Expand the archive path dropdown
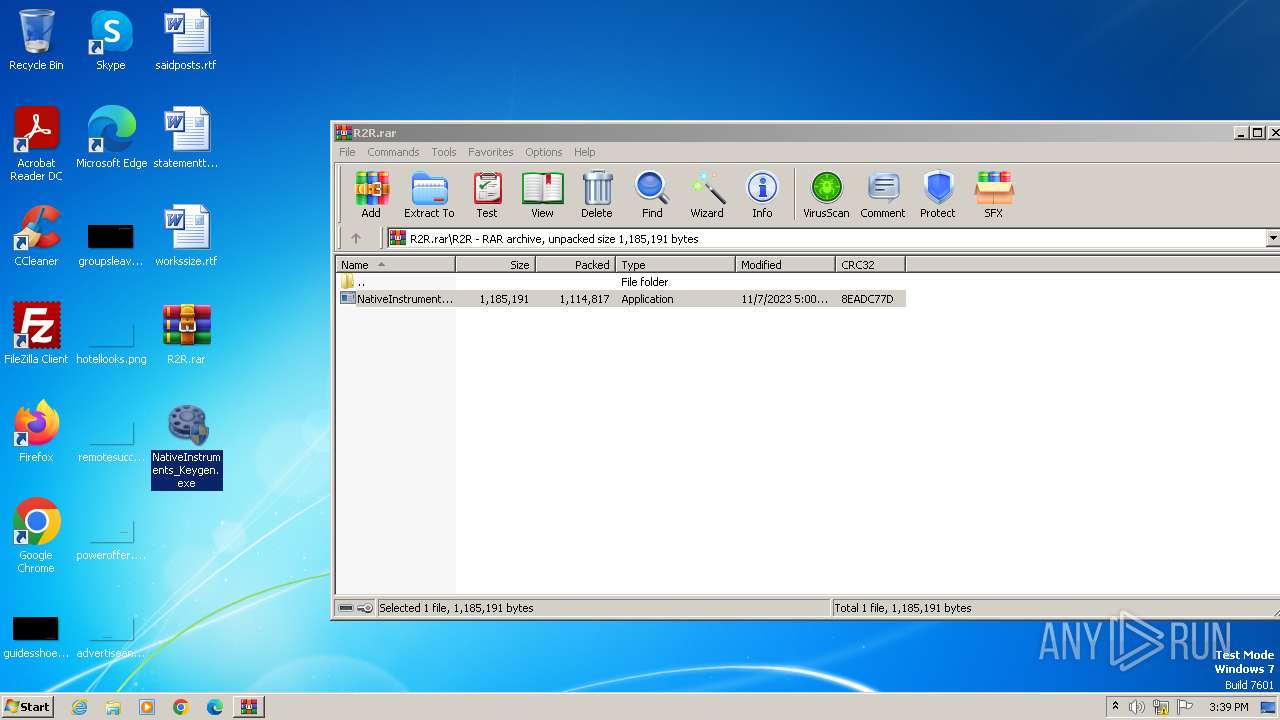 tap(1273, 238)
